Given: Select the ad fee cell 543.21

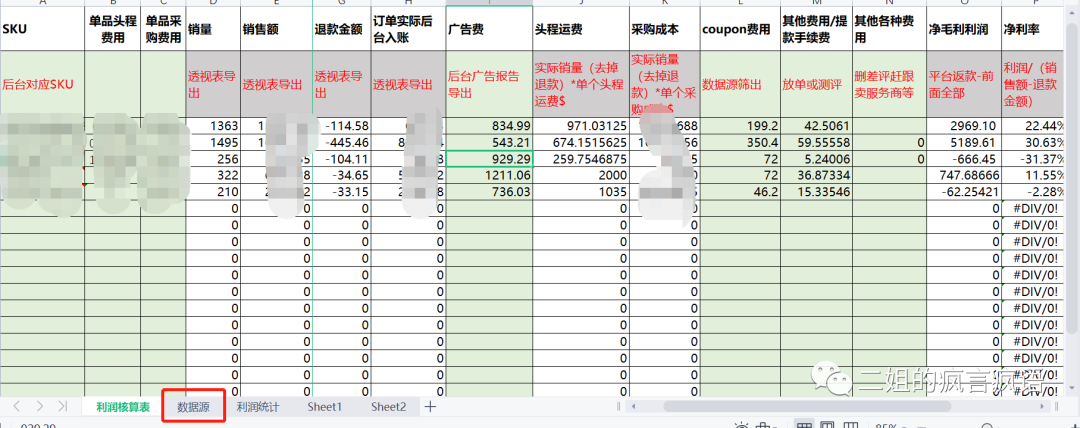Looking at the screenshot, I should [x=490, y=143].
